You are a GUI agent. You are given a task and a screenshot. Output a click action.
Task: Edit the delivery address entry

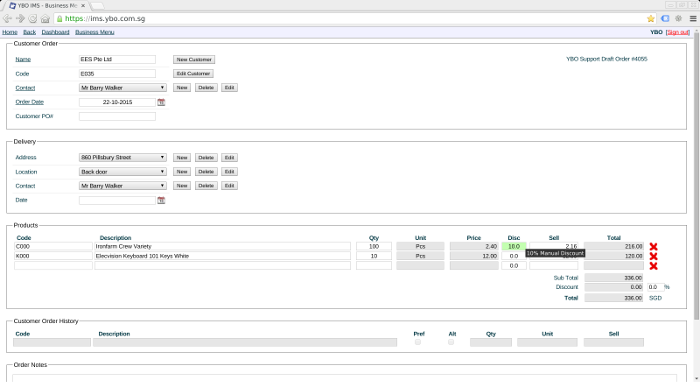pos(229,158)
